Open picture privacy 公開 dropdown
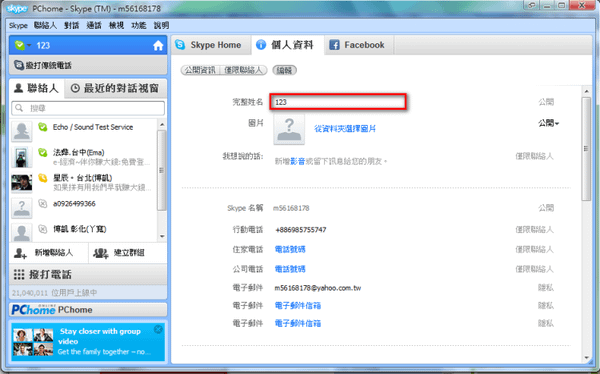 548,123
